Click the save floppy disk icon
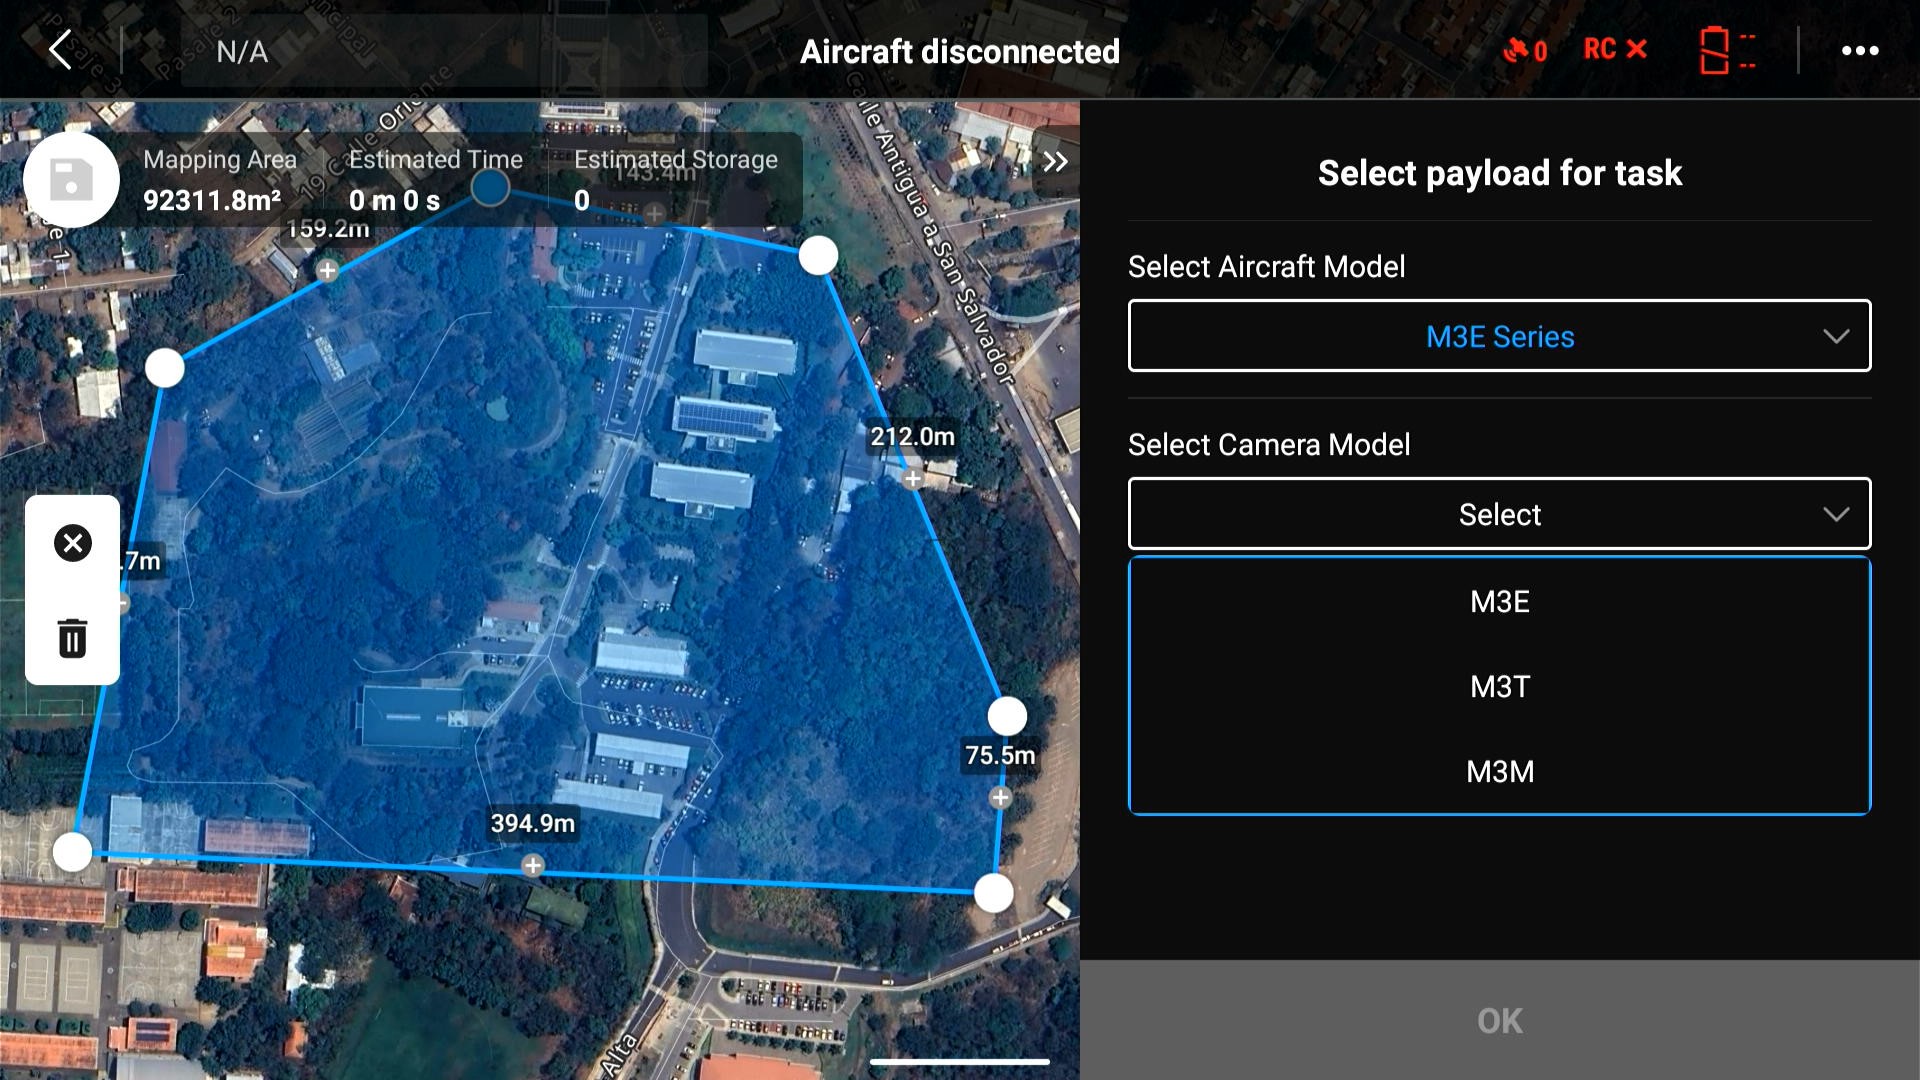 [71, 180]
